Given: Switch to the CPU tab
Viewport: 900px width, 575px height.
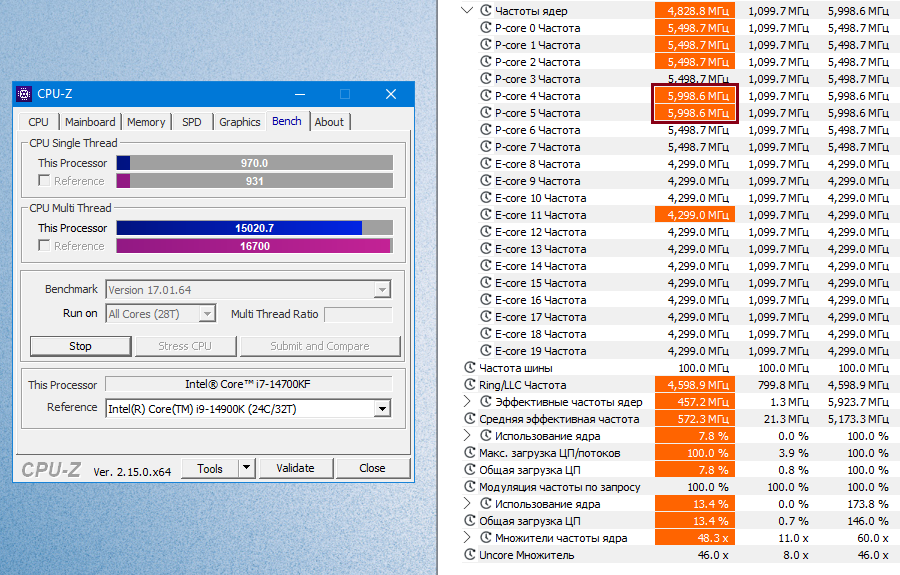Looking at the screenshot, I should 38,122.
